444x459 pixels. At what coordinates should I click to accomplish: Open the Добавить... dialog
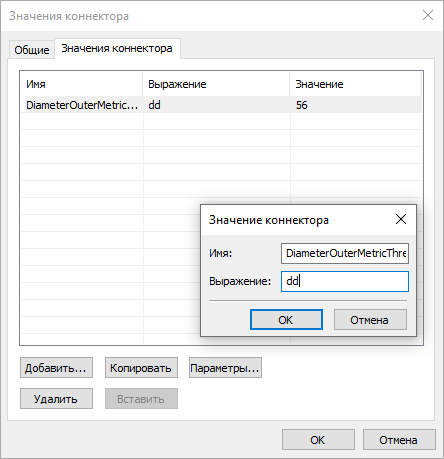[56, 368]
